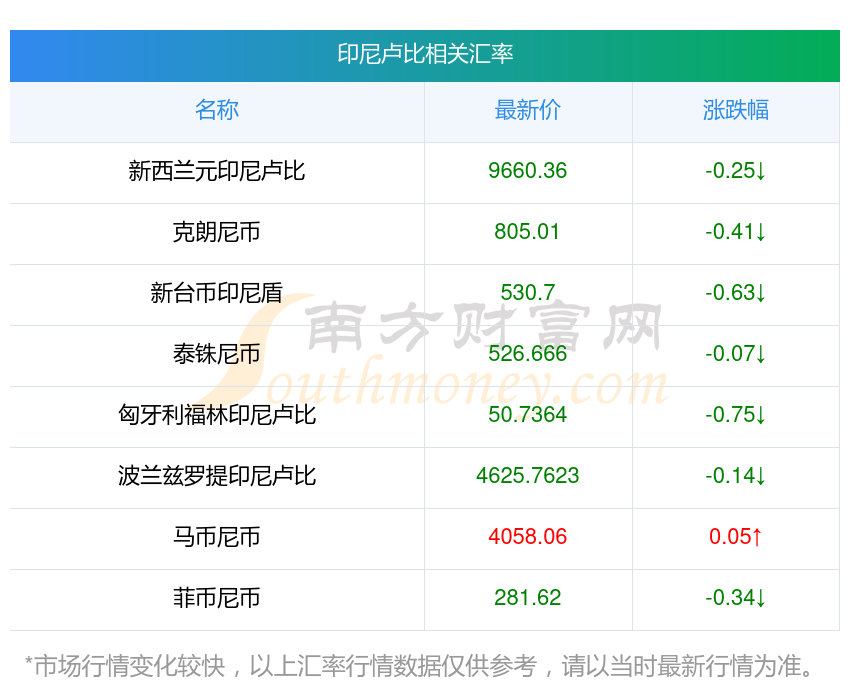Select the 最新价 column header

(528, 110)
